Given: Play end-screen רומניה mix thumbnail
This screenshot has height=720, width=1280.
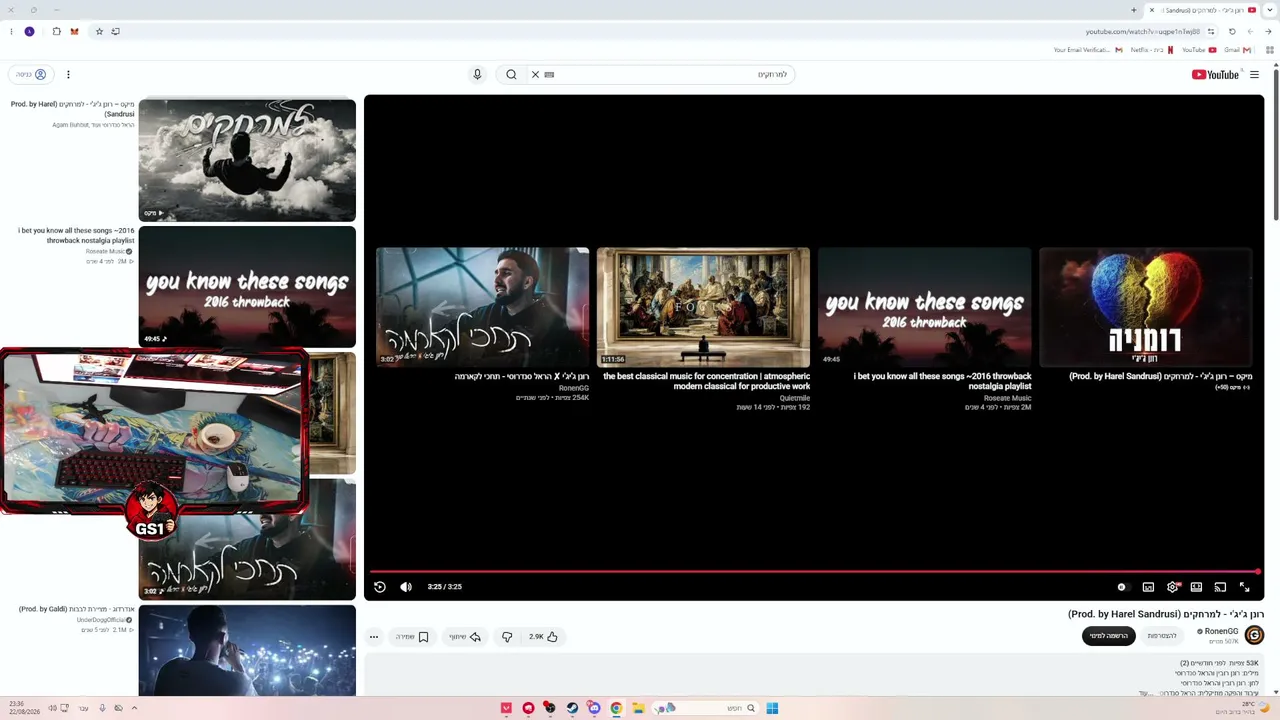Looking at the screenshot, I should point(1146,307).
